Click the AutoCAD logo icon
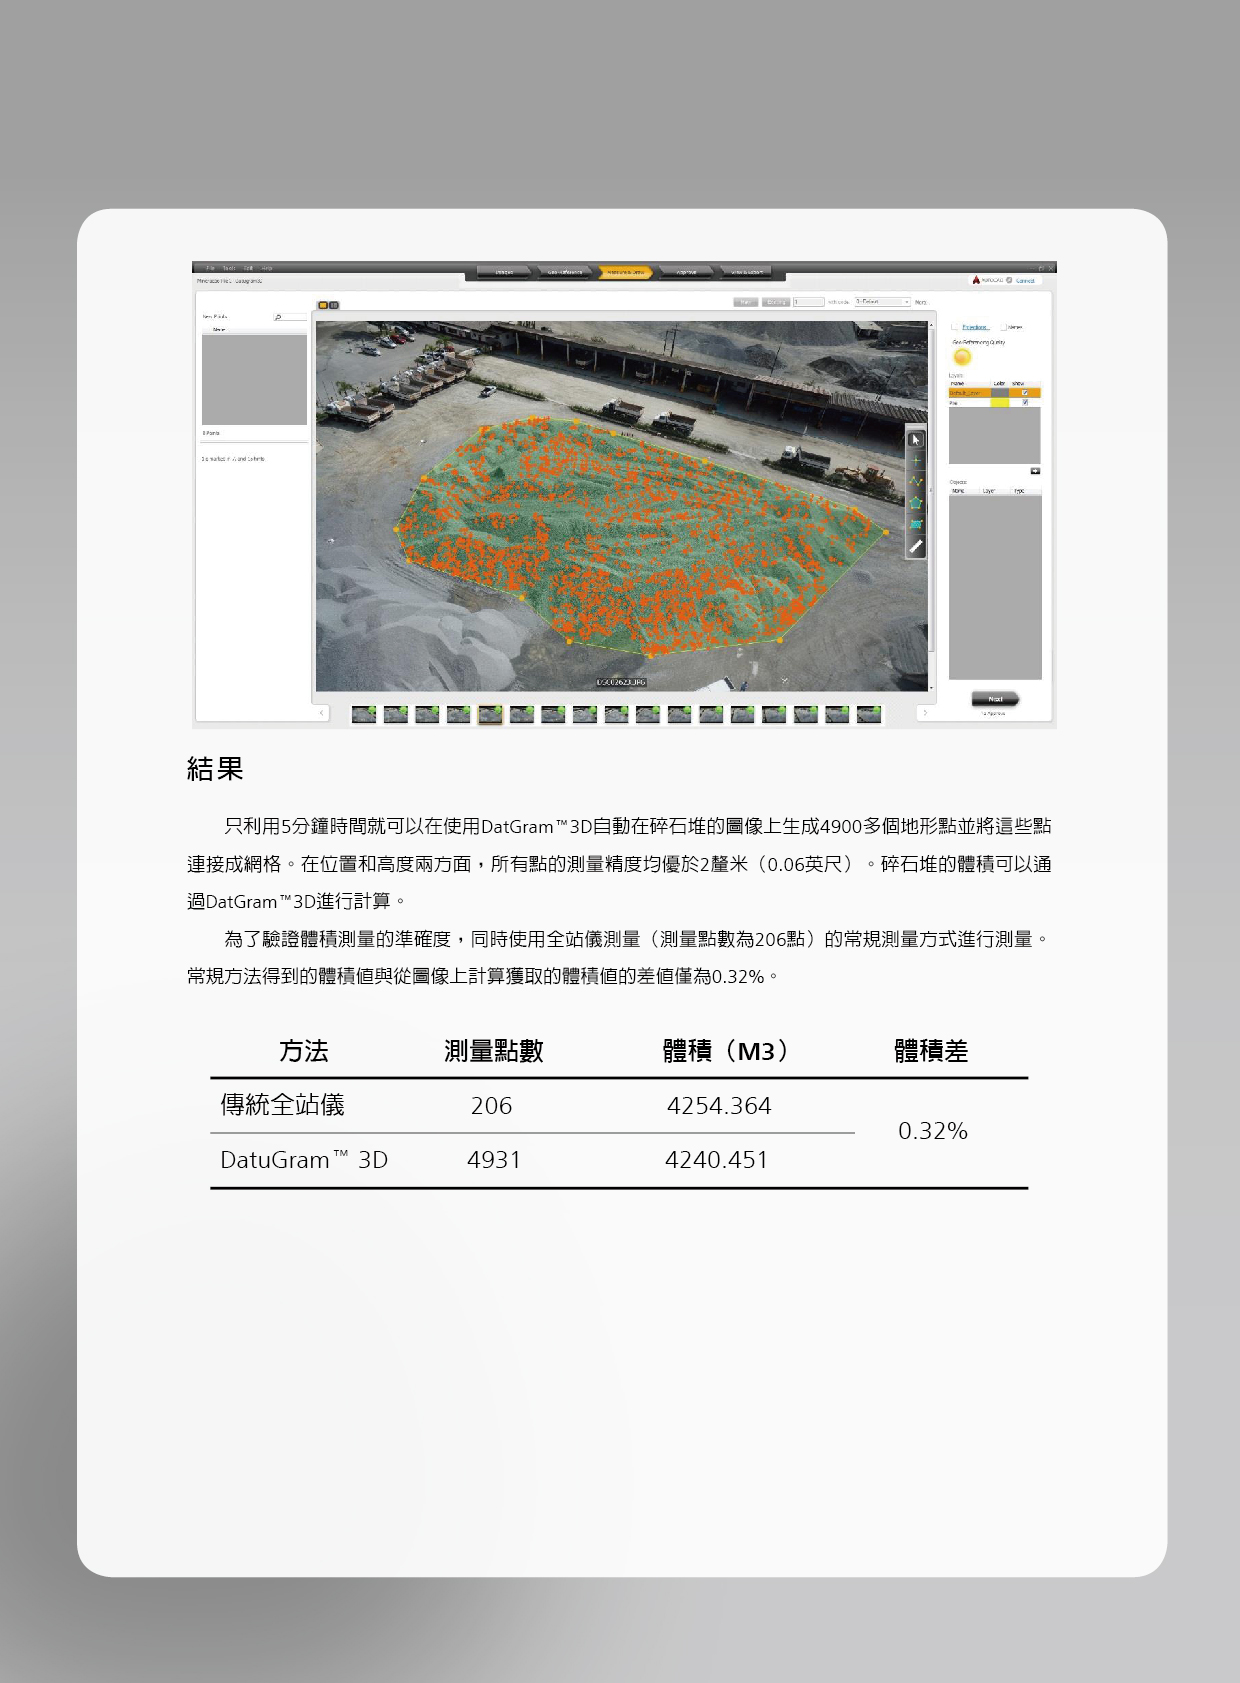This screenshot has width=1240, height=1683. pyautogui.click(x=977, y=280)
